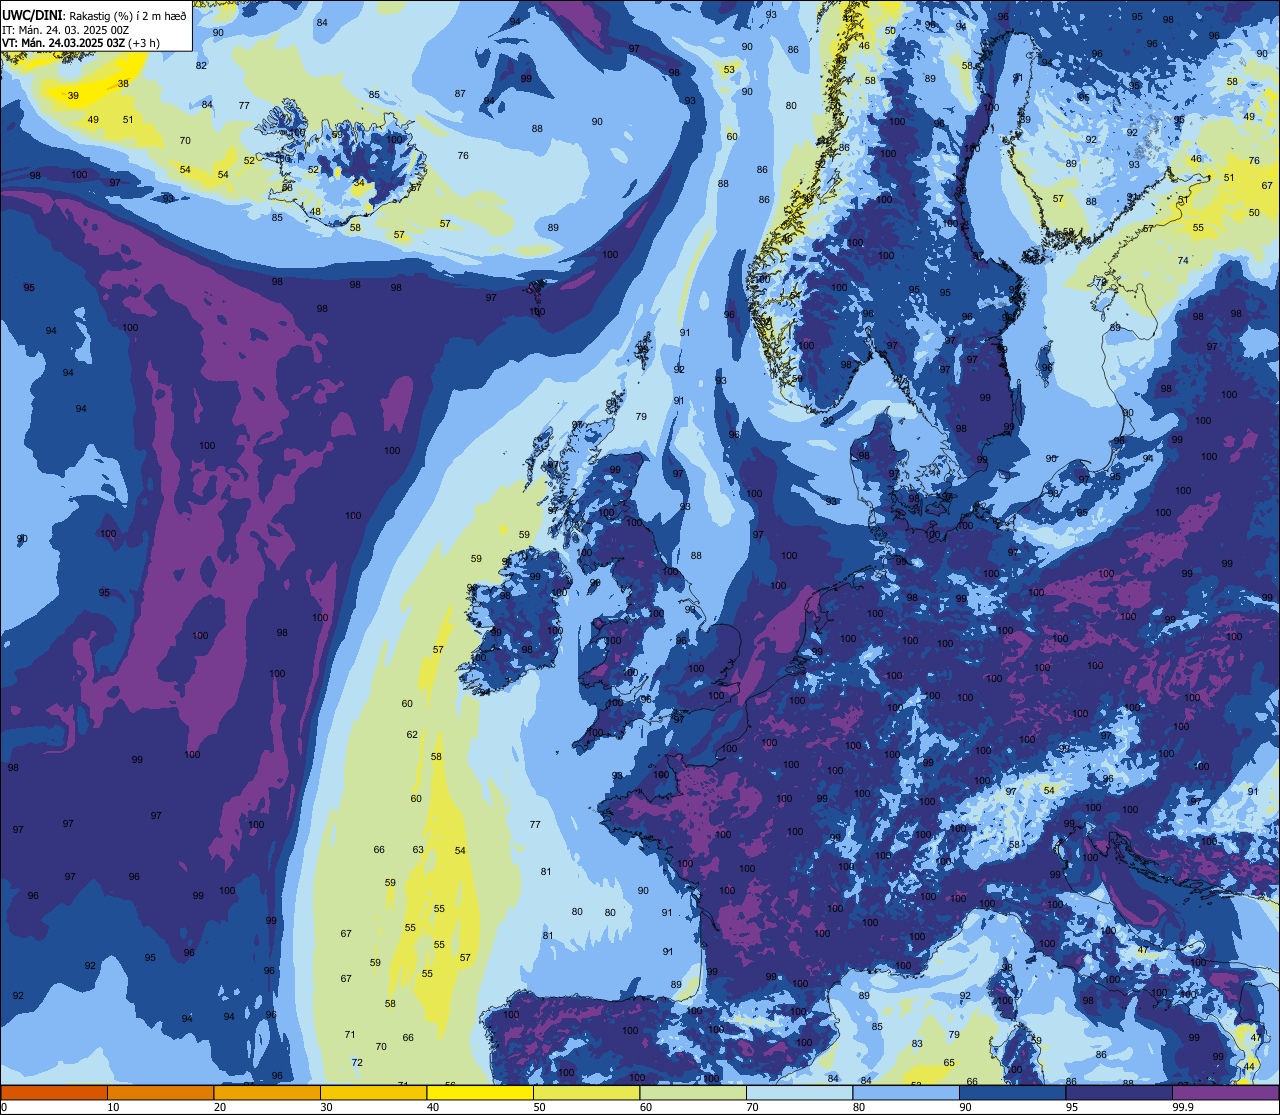
Task: Select legend swatch between 20 and 30
Action: pyautogui.click(x=267, y=1093)
